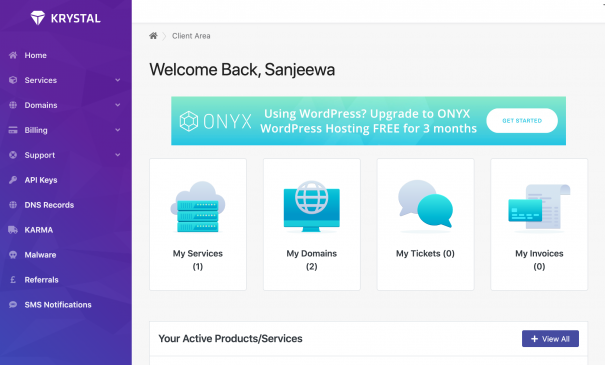Click the DNS Records globe icon
This screenshot has width=605, height=365.
[13, 205]
